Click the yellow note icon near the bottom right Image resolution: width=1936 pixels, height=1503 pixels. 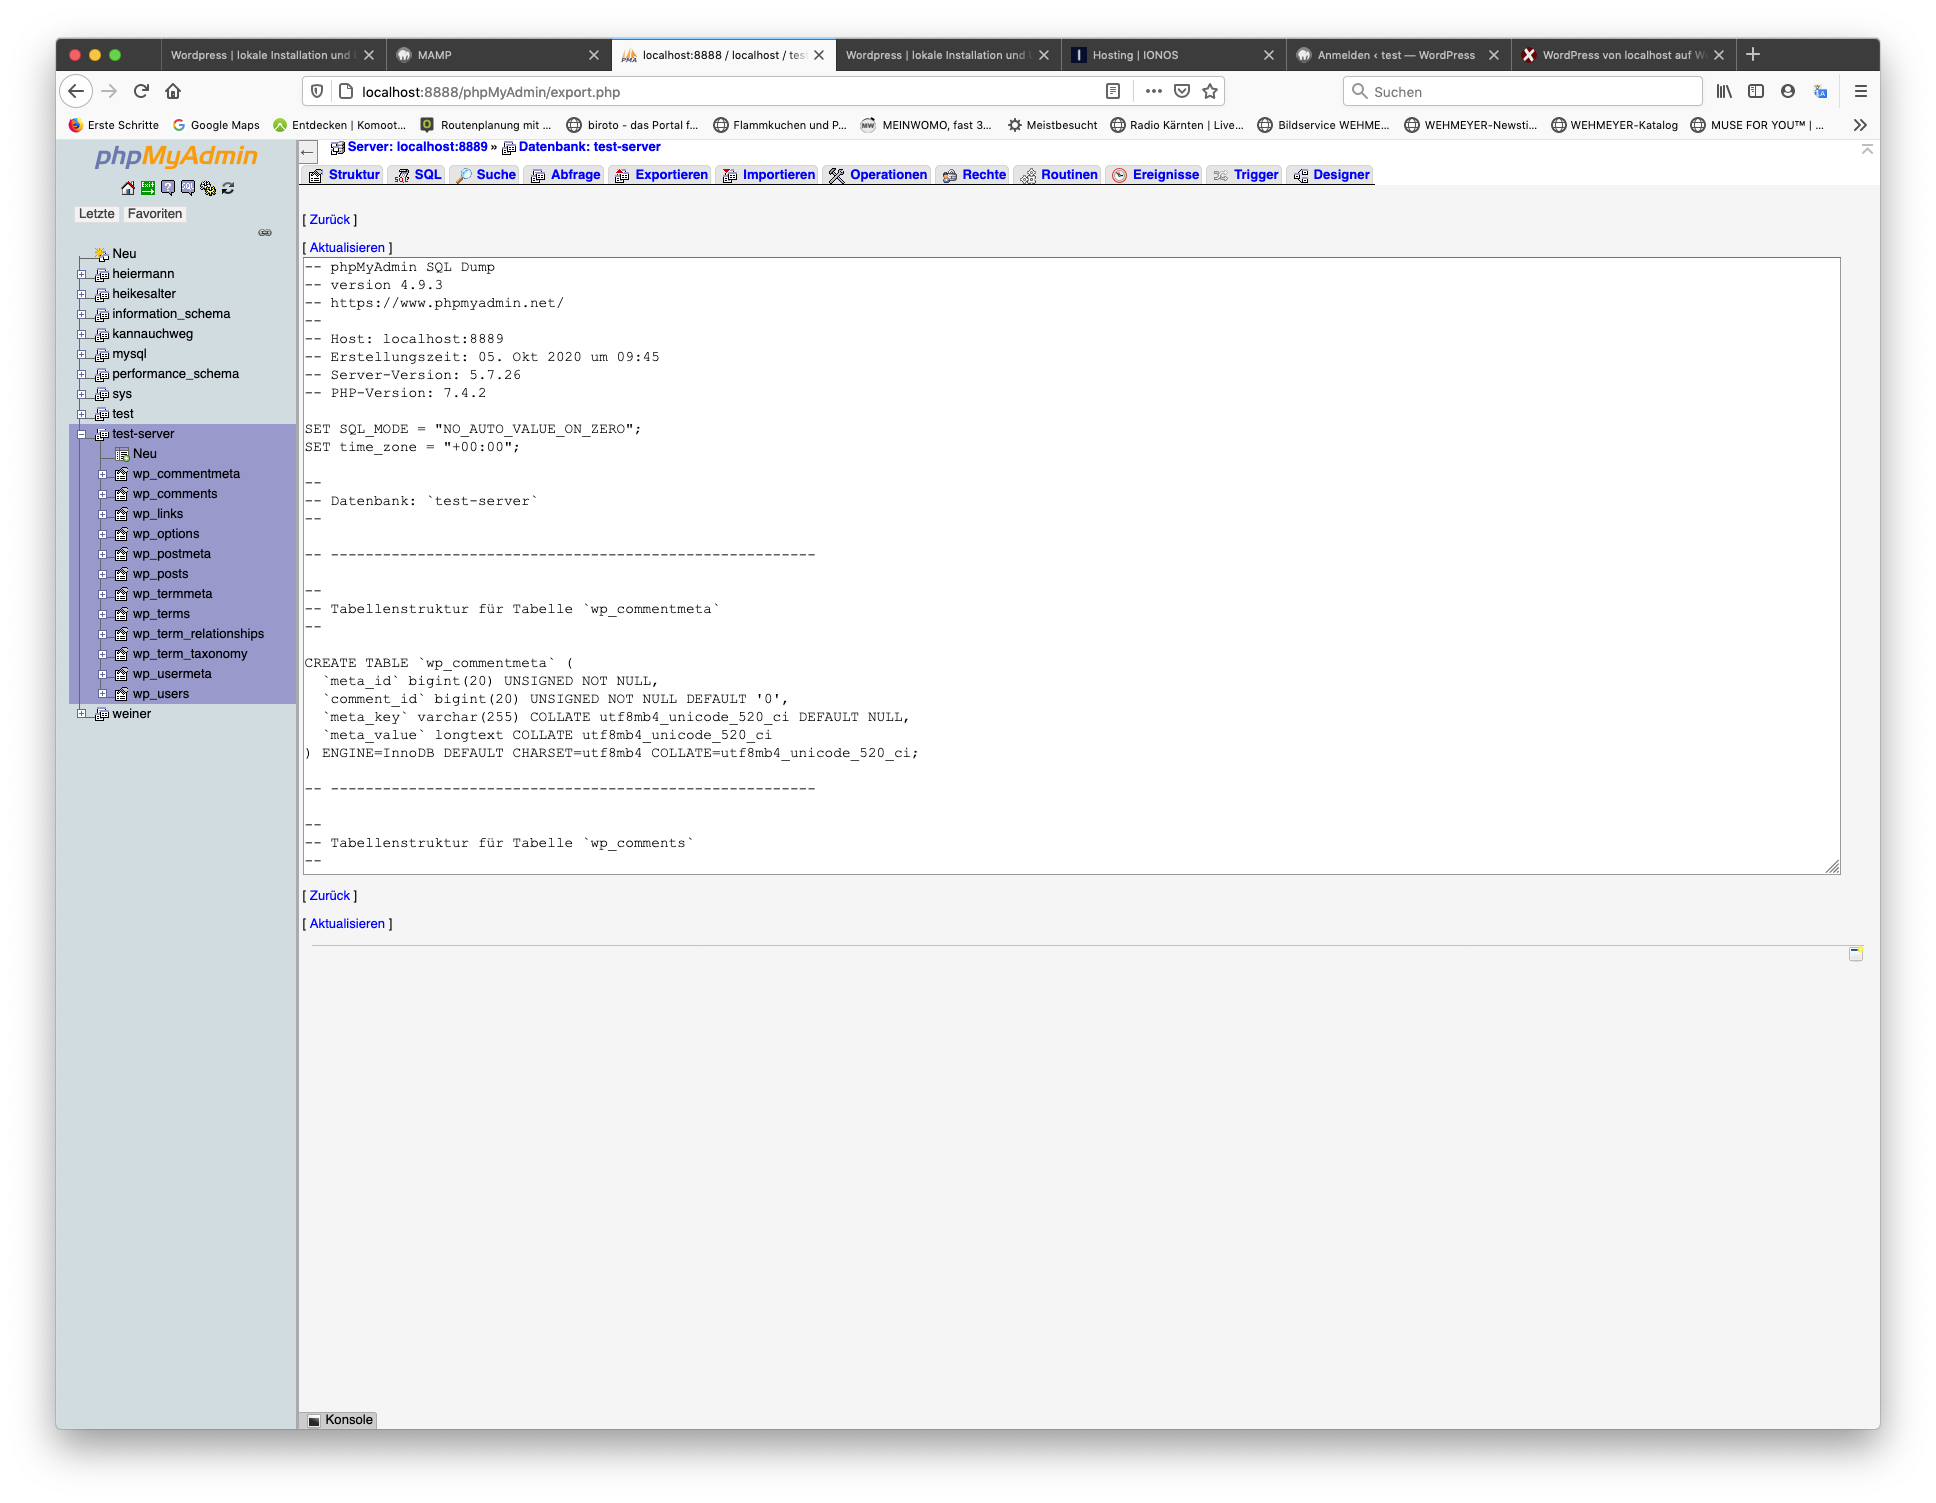(x=1856, y=954)
